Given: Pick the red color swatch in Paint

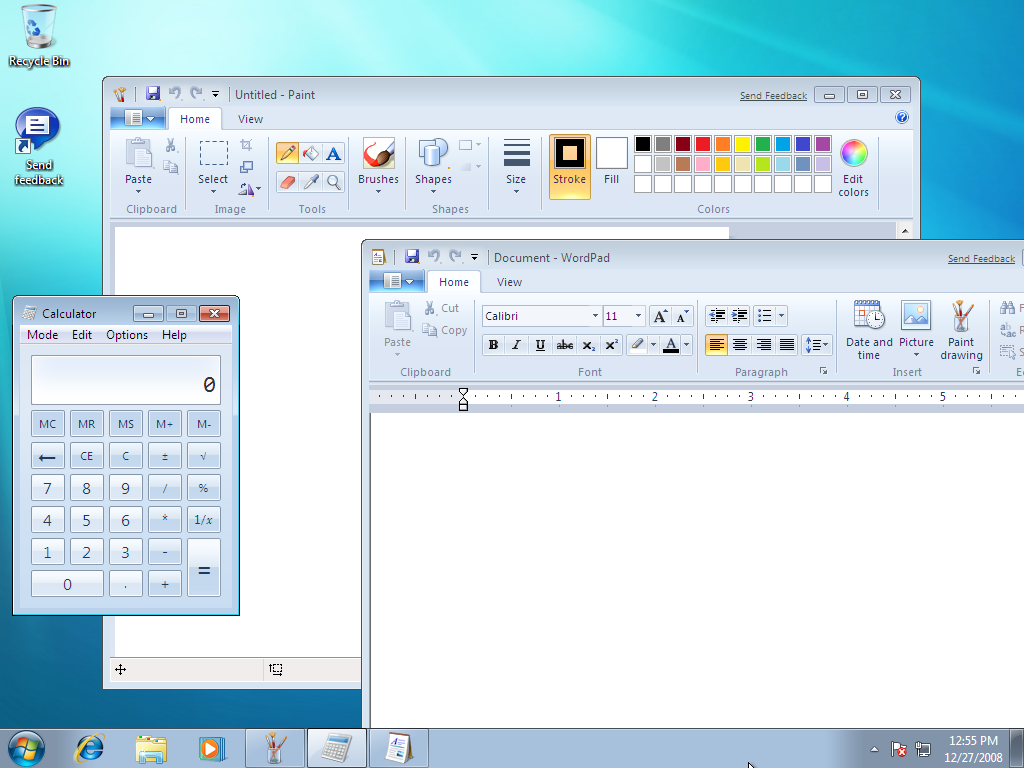Looking at the screenshot, I should click(x=703, y=144).
